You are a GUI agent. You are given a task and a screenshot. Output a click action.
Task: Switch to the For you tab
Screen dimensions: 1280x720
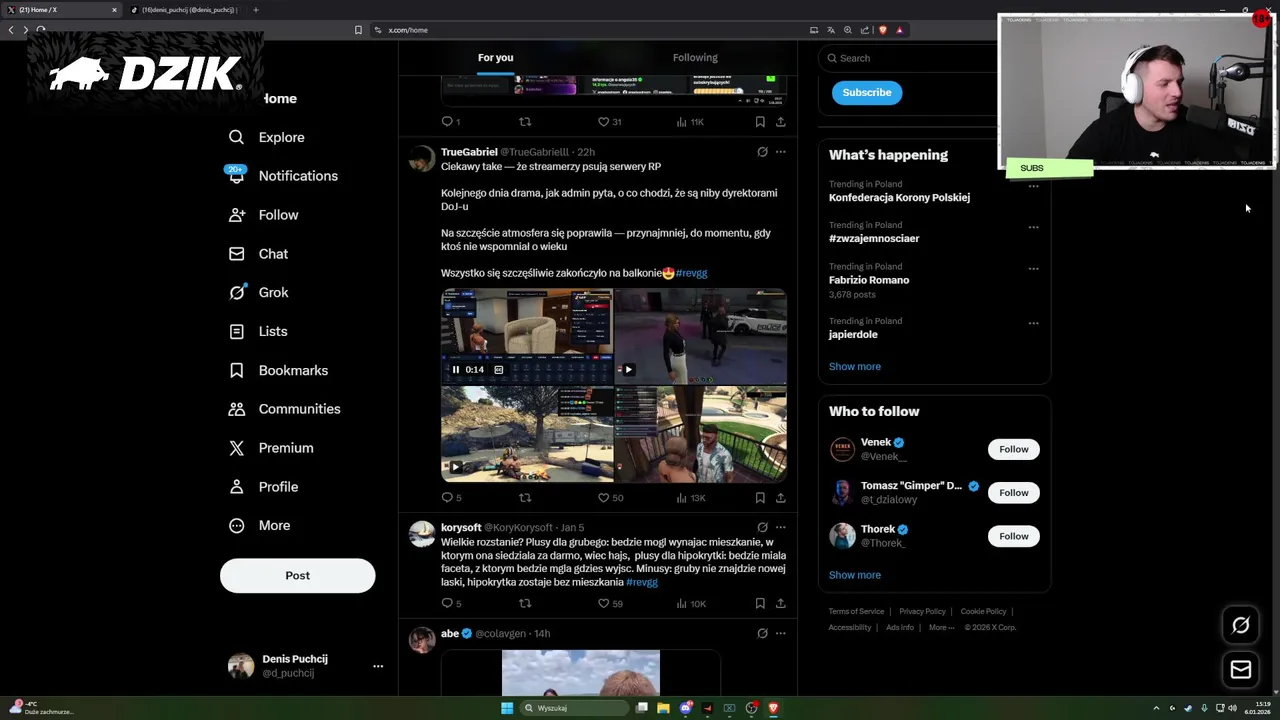pos(495,58)
